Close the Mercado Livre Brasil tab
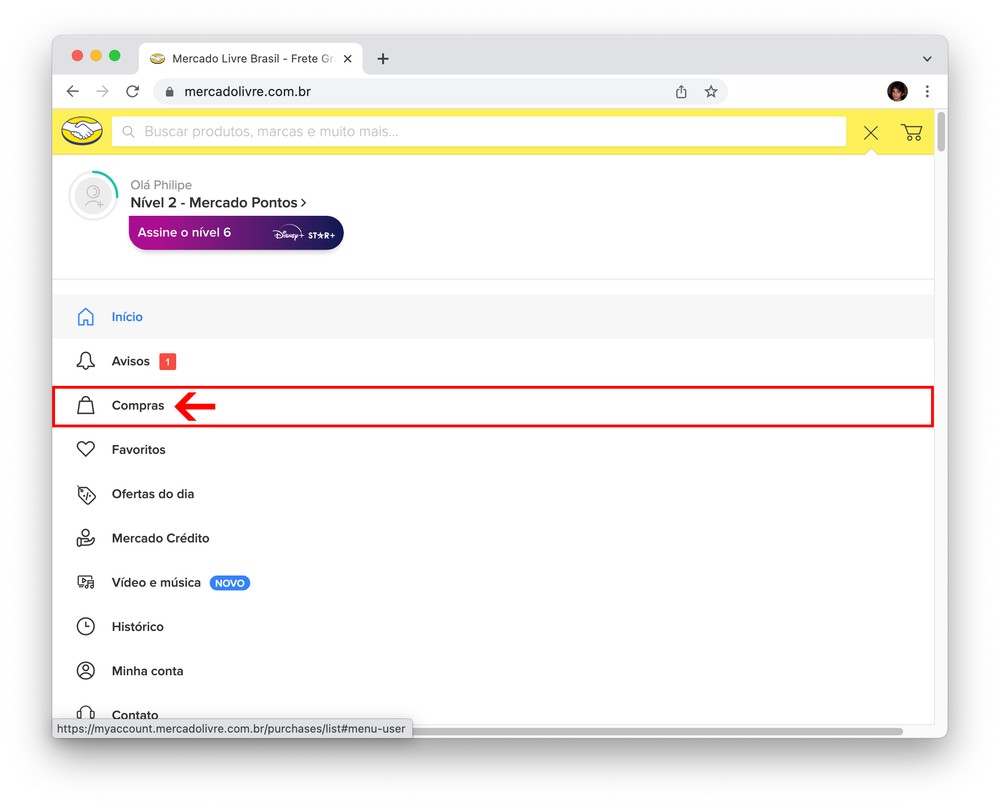This screenshot has height=807, width=1000. pyautogui.click(x=348, y=59)
